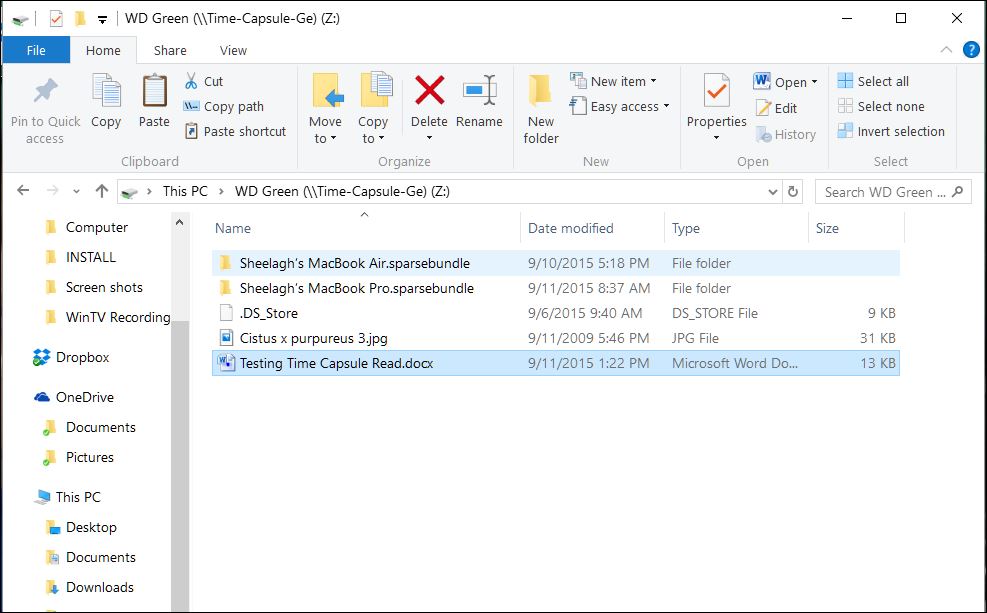This screenshot has height=613, width=987.
Task: Click Properties icon in Quick Access Toolbar
Action: click(56, 19)
